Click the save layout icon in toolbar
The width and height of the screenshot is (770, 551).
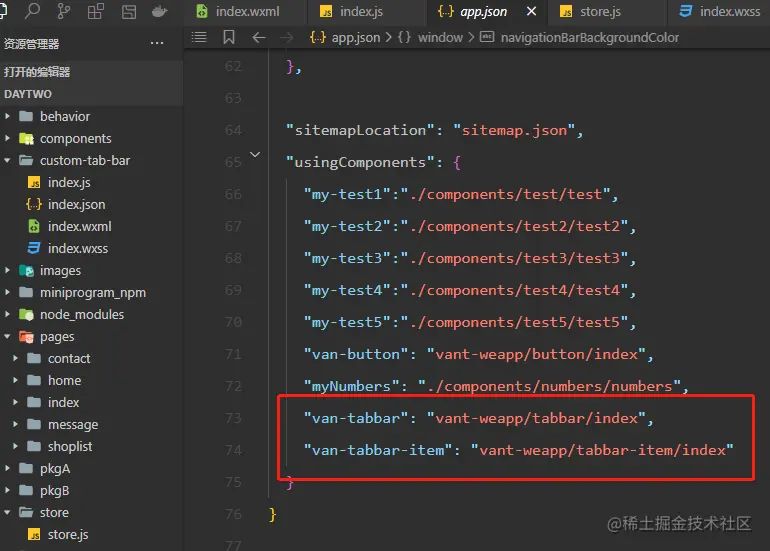point(129,11)
